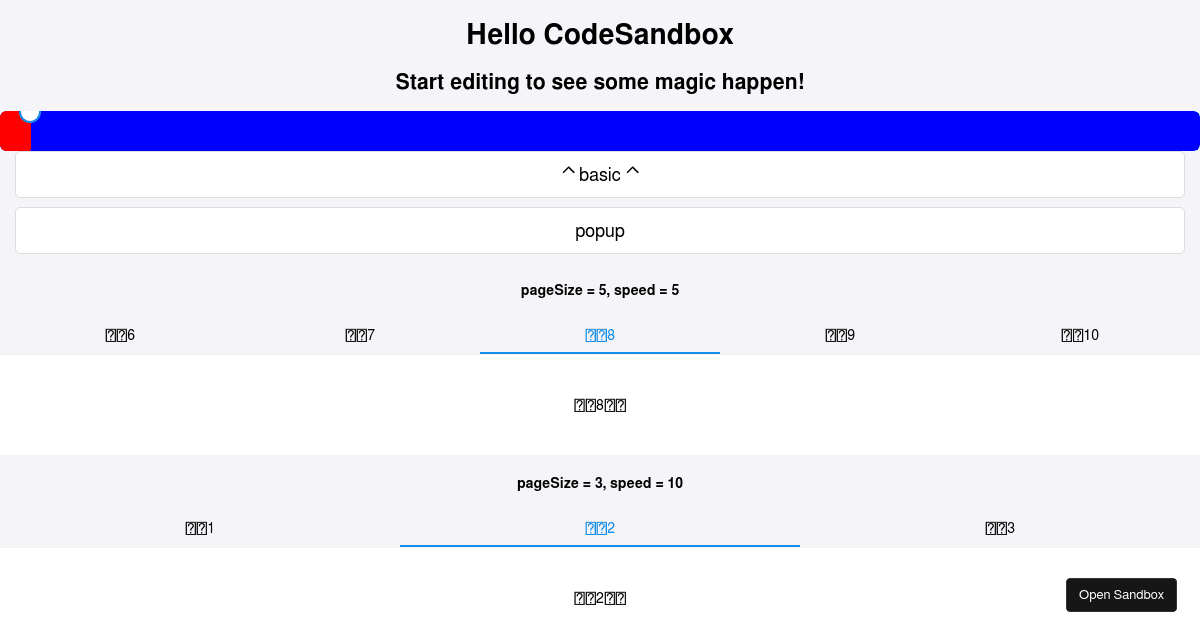Select tab 10 in the top tab bar
The width and height of the screenshot is (1200, 630).
[x=1079, y=335]
